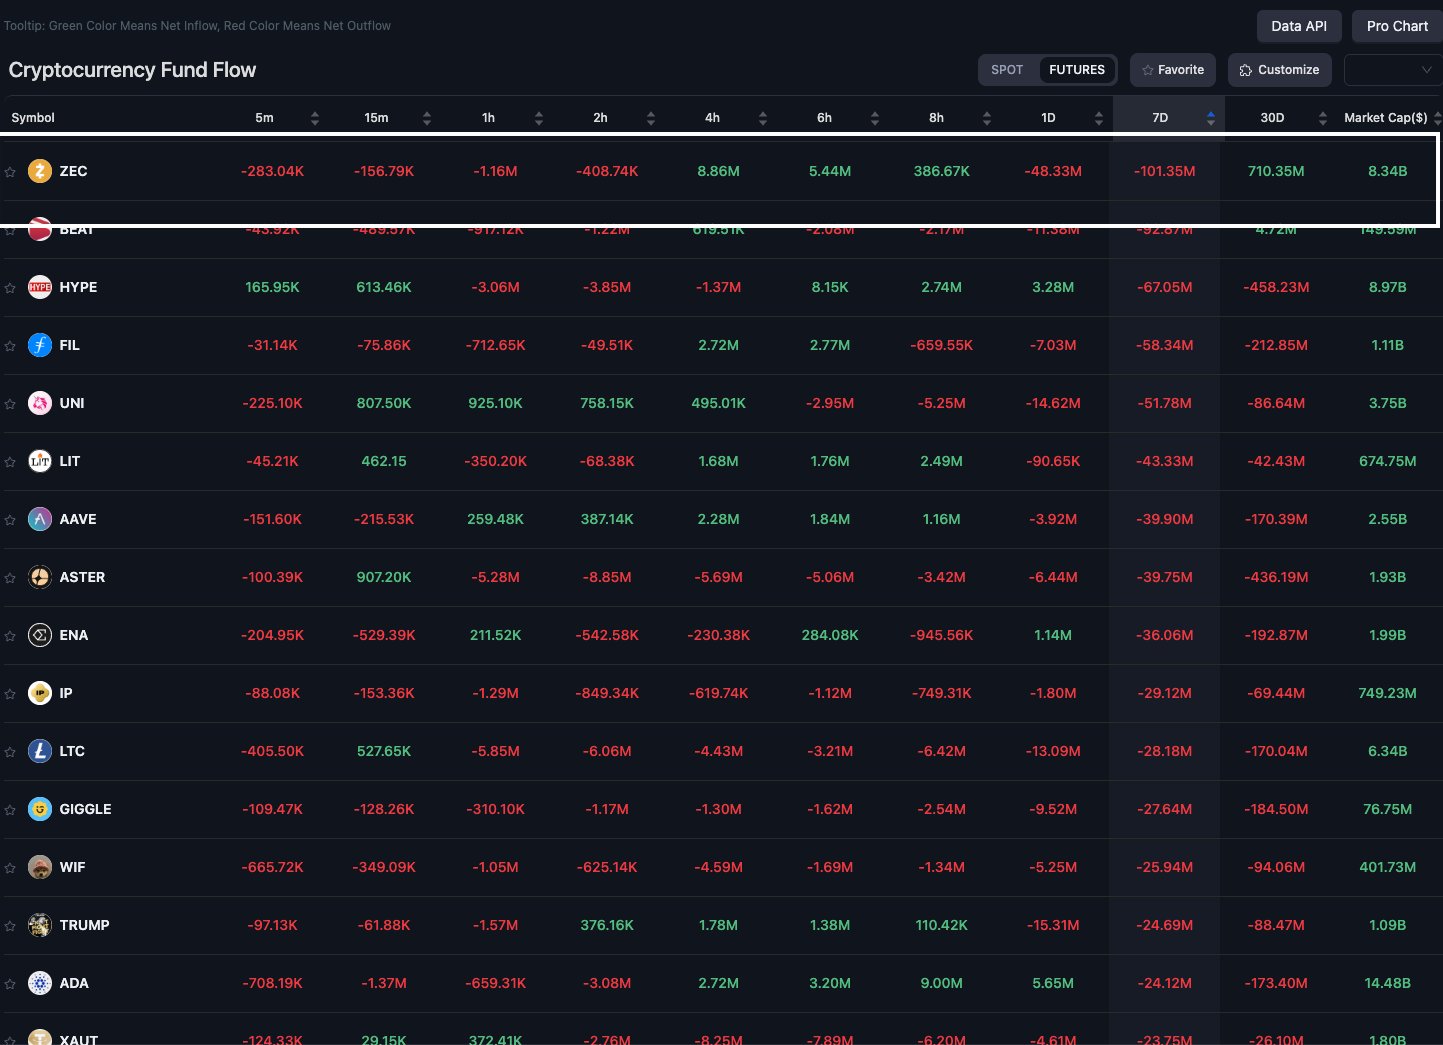Click the Customize gear icon
Screen dimensions: 1443x1045
click(1245, 70)
